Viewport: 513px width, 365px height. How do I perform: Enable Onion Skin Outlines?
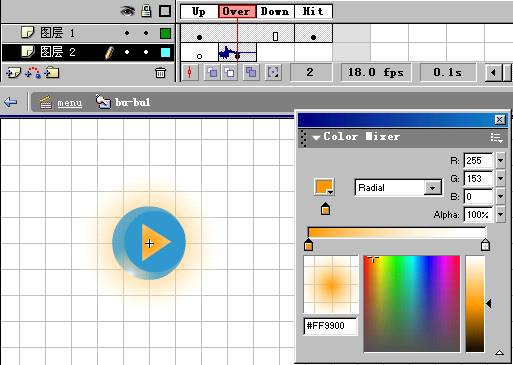pos(230,72)
